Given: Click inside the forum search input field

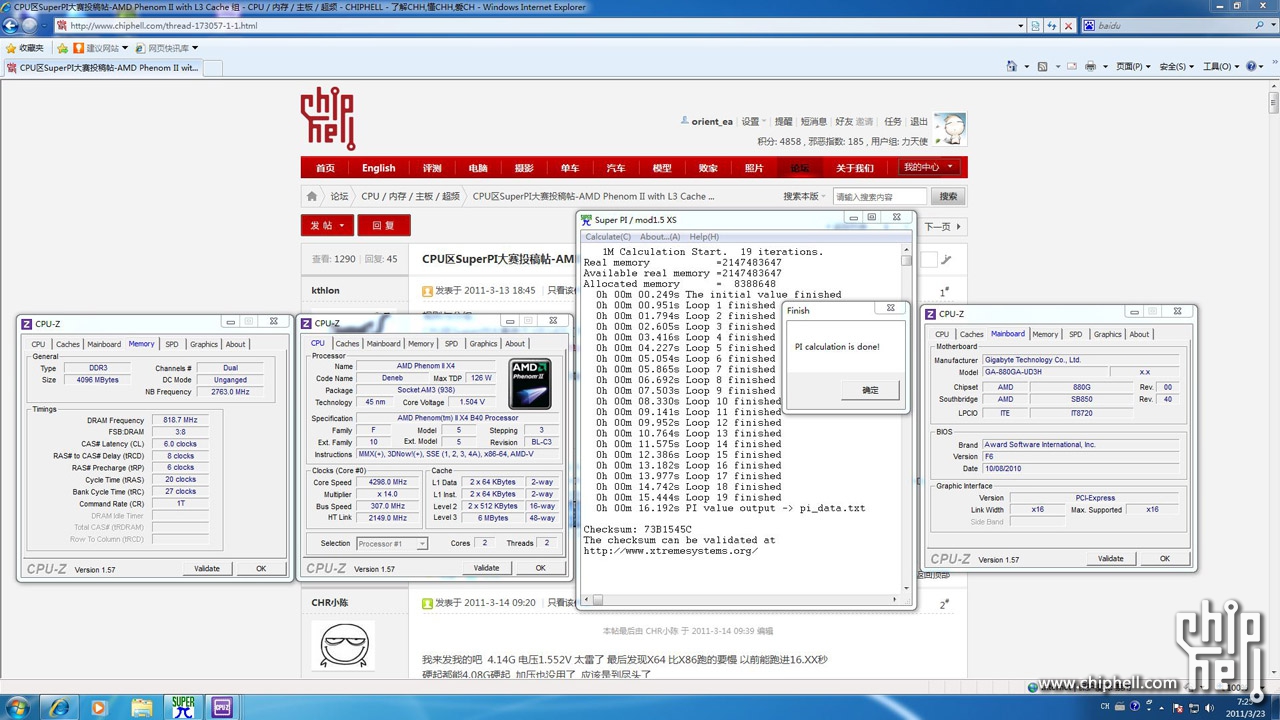Looking at the screenshot, I should pyautogui.click(x=879, y=196).
